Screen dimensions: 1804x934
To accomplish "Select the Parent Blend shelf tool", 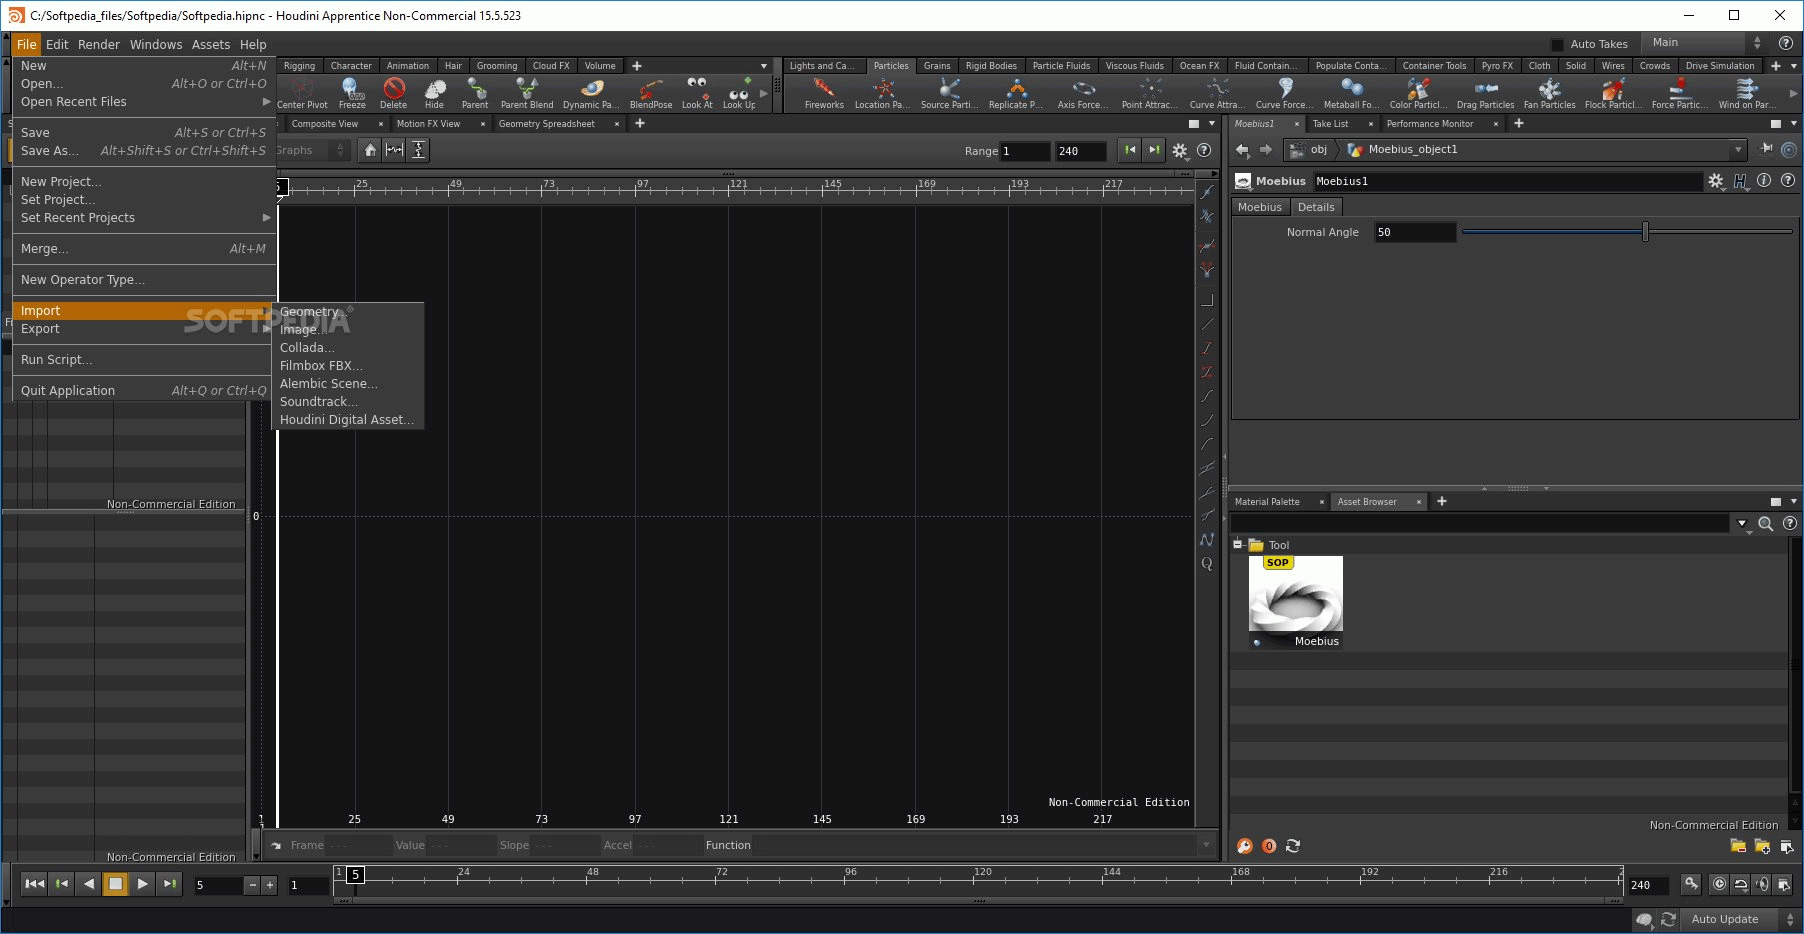I will coord(527,93).
